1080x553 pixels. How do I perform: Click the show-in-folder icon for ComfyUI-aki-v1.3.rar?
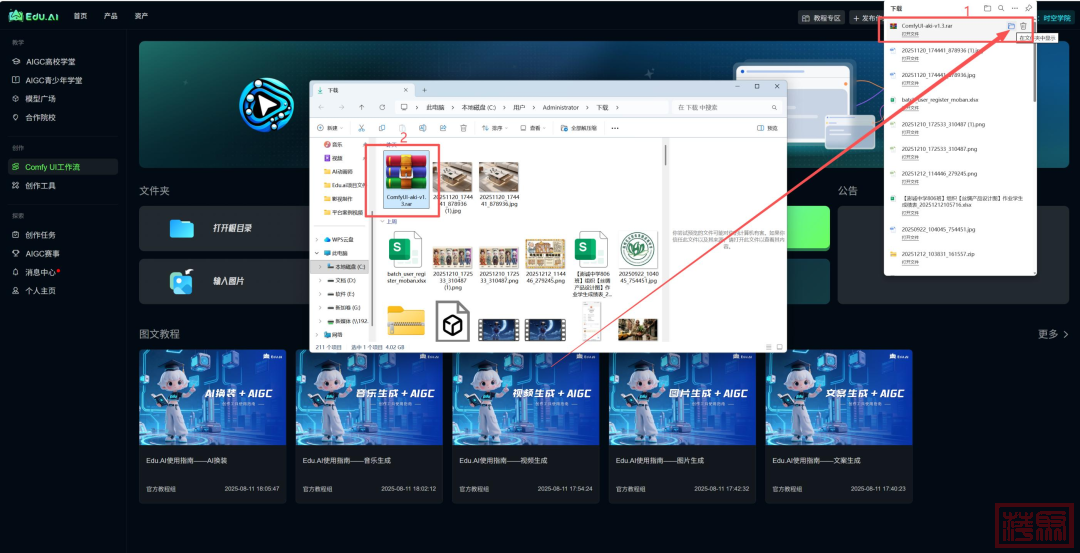(x=1011, y=26)
